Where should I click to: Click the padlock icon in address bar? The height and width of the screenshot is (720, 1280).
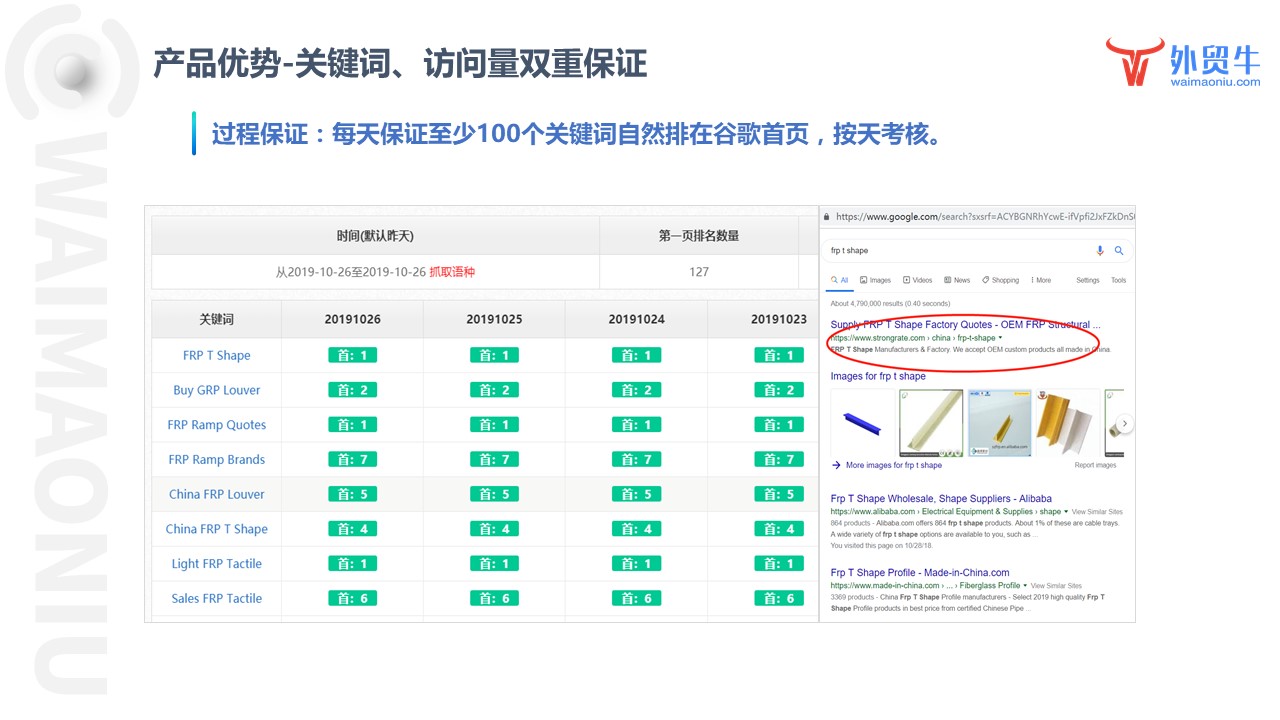(x=826, y=216)
